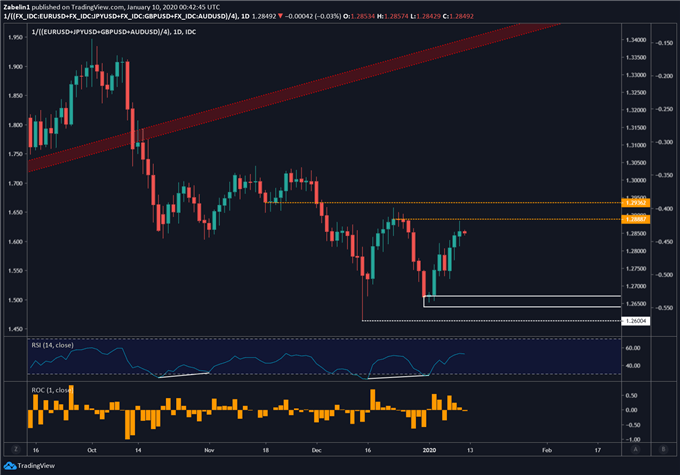This screenshot has width=680, height=475.
Task: Select the ROC (1, close) indicator label
Action: (51, 390)
